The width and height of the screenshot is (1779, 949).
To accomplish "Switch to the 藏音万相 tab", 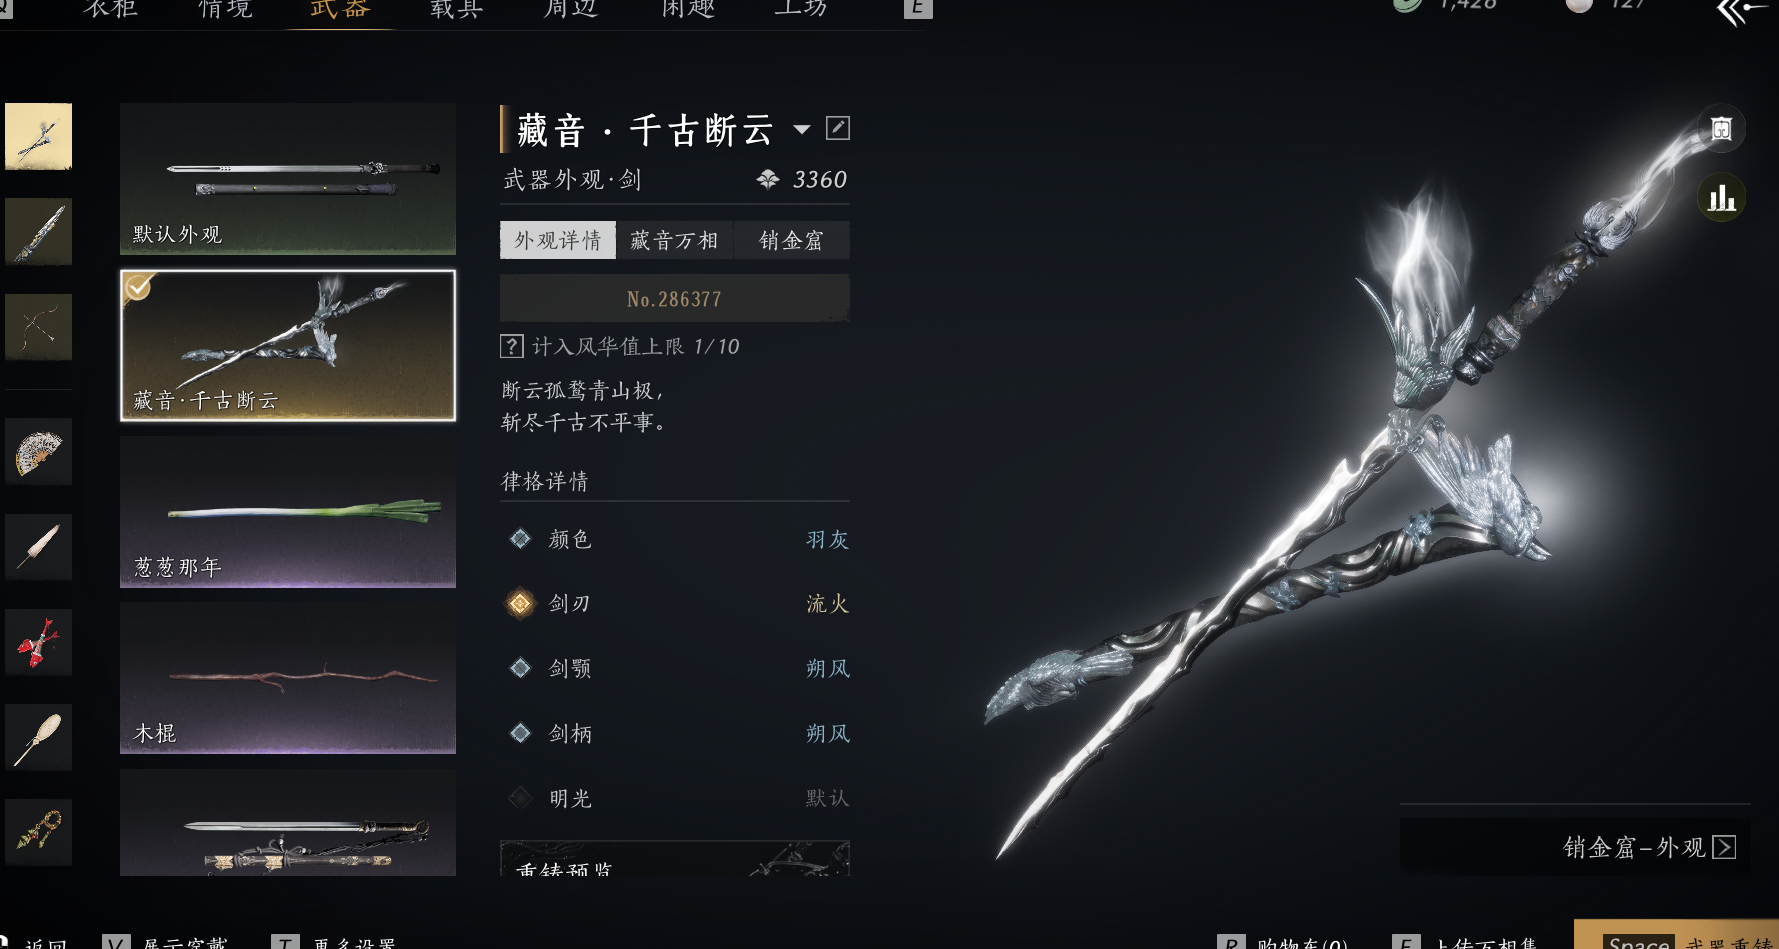I will click(x=674, y=240).
